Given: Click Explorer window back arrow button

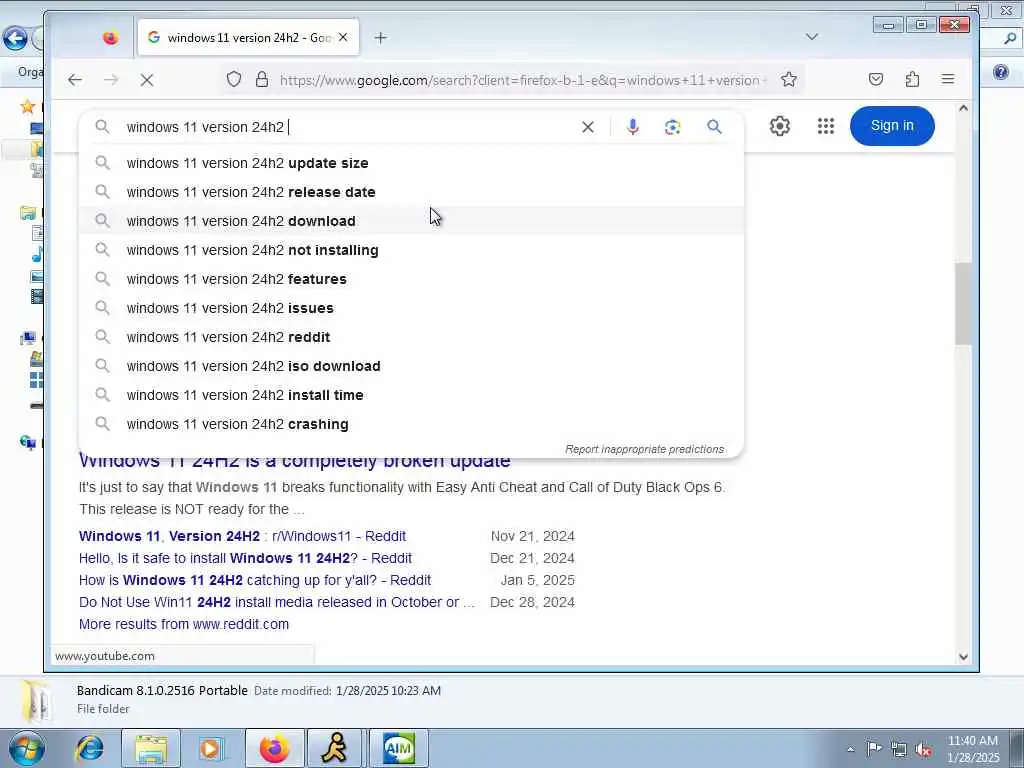Looking at the screenshot, I should [x=15, y=38].
